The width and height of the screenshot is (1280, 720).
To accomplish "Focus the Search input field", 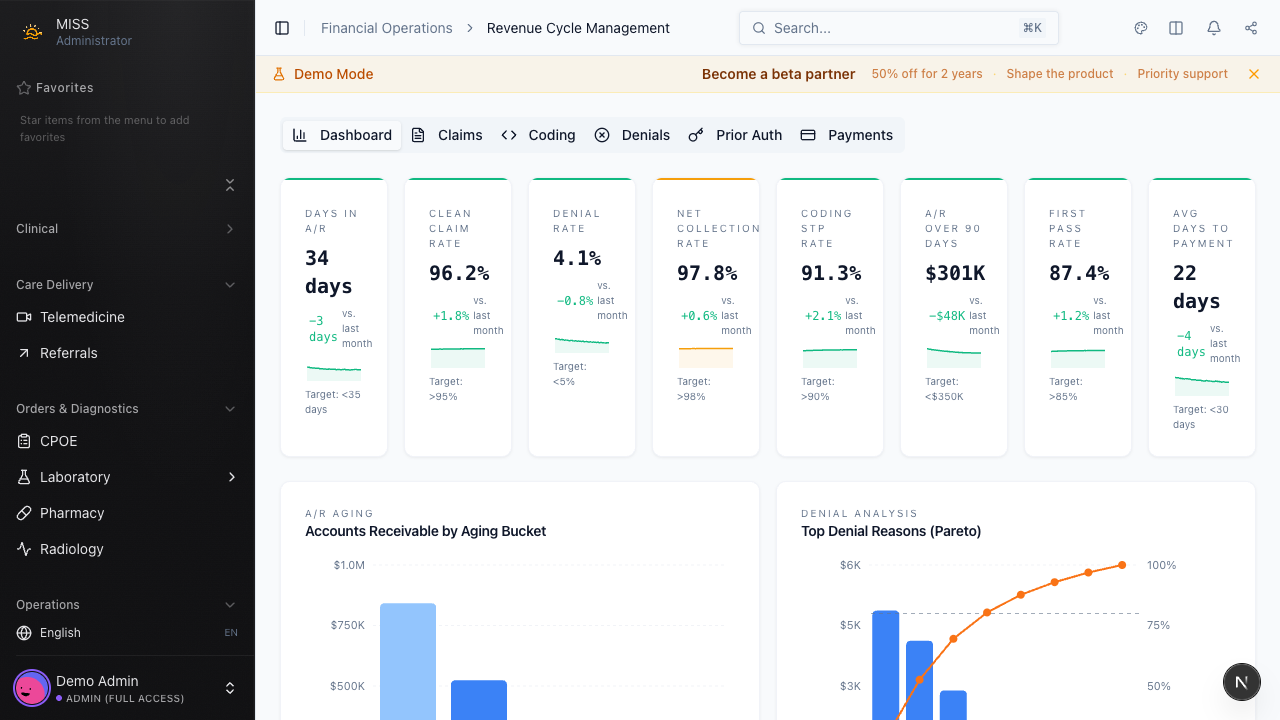I will [x=890, y=28].
